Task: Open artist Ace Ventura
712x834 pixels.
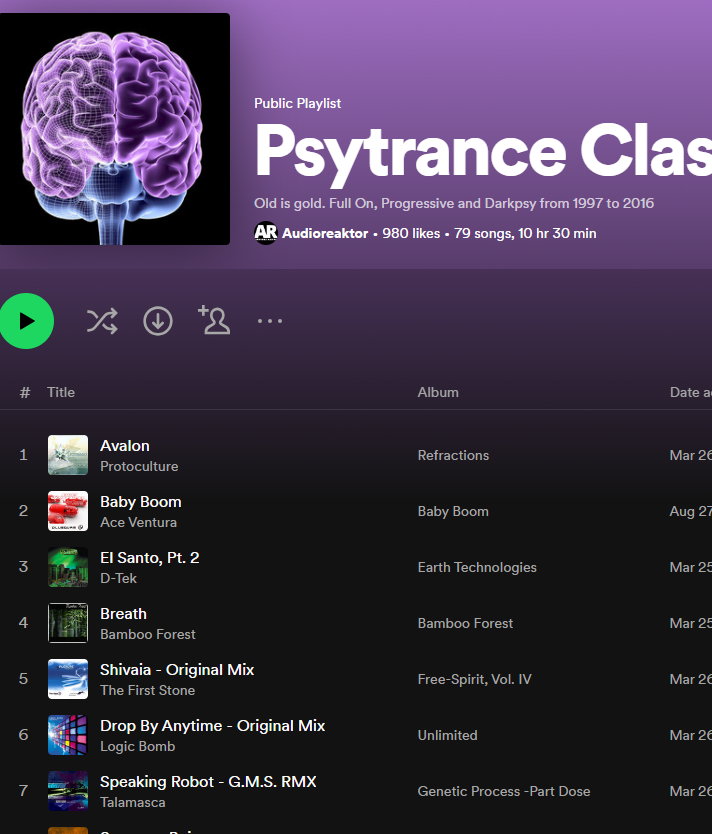Action: (138, 522)
